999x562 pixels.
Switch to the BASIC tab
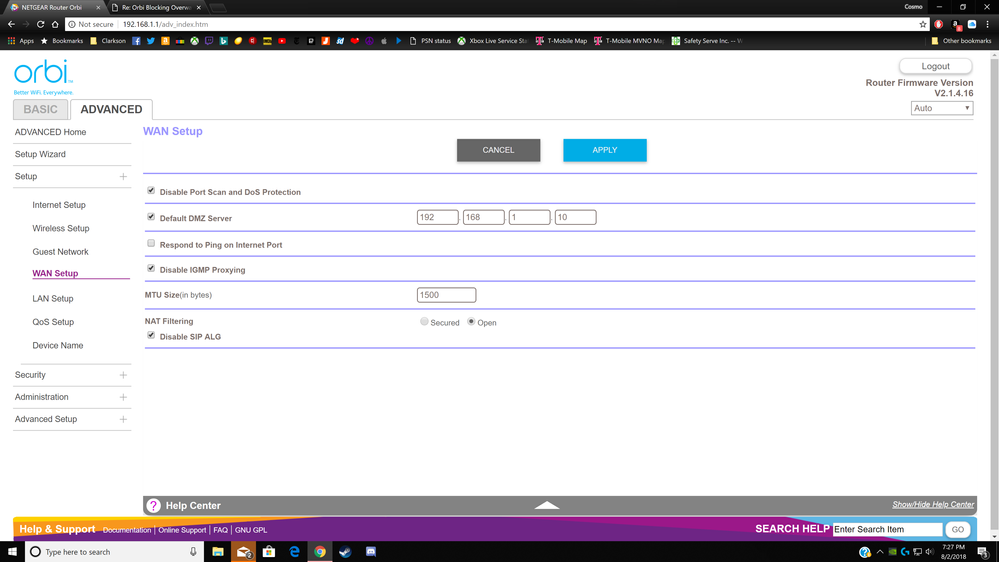click(x=41, y=109)
